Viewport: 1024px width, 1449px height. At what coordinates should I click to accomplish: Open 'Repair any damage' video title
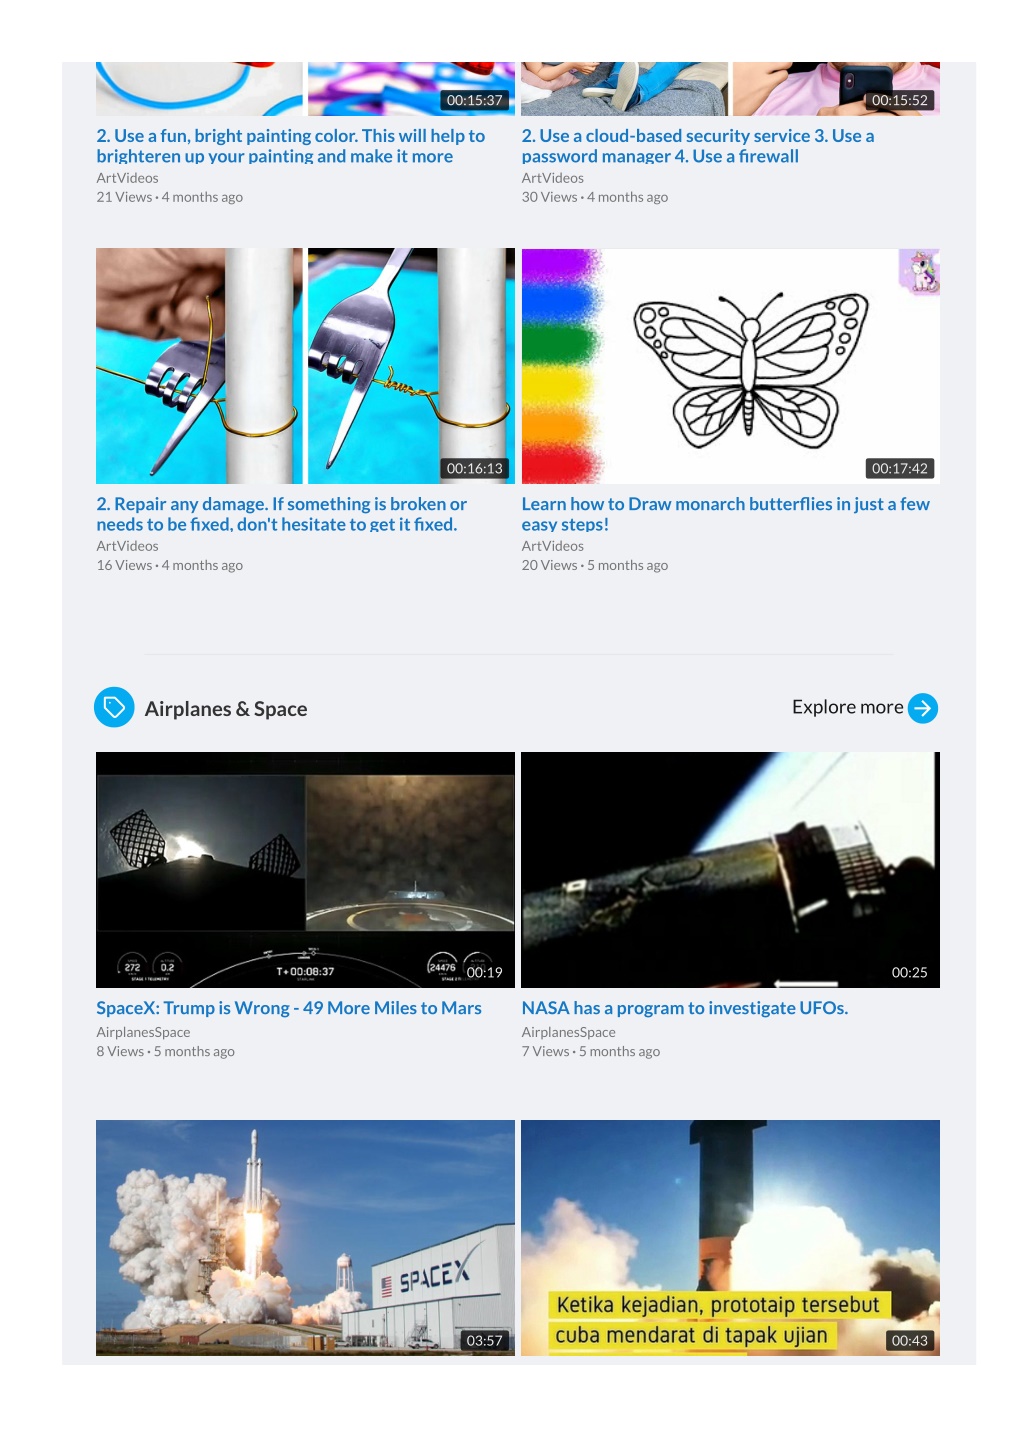click(x=282, y=514)
